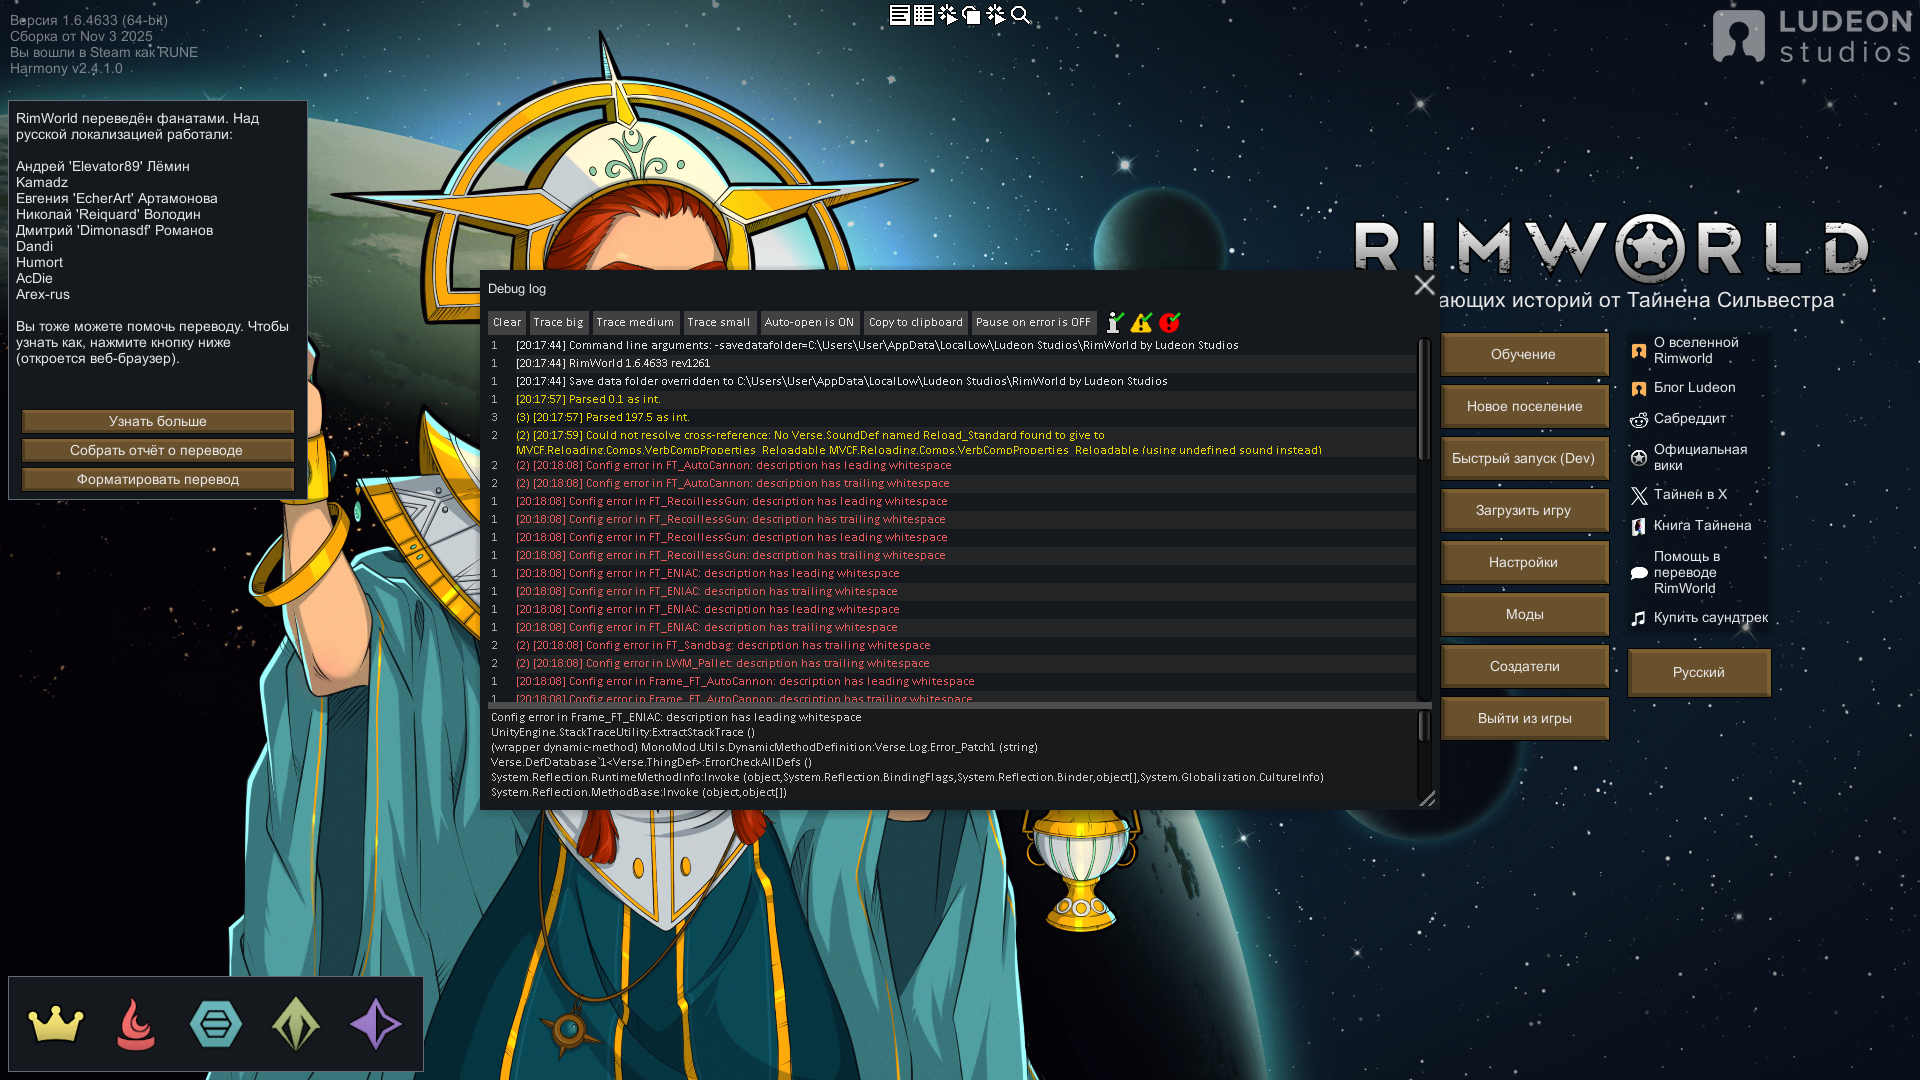Click the gold crown expansion icon
1920x1080 pixels.
(x=56, y=1024)
